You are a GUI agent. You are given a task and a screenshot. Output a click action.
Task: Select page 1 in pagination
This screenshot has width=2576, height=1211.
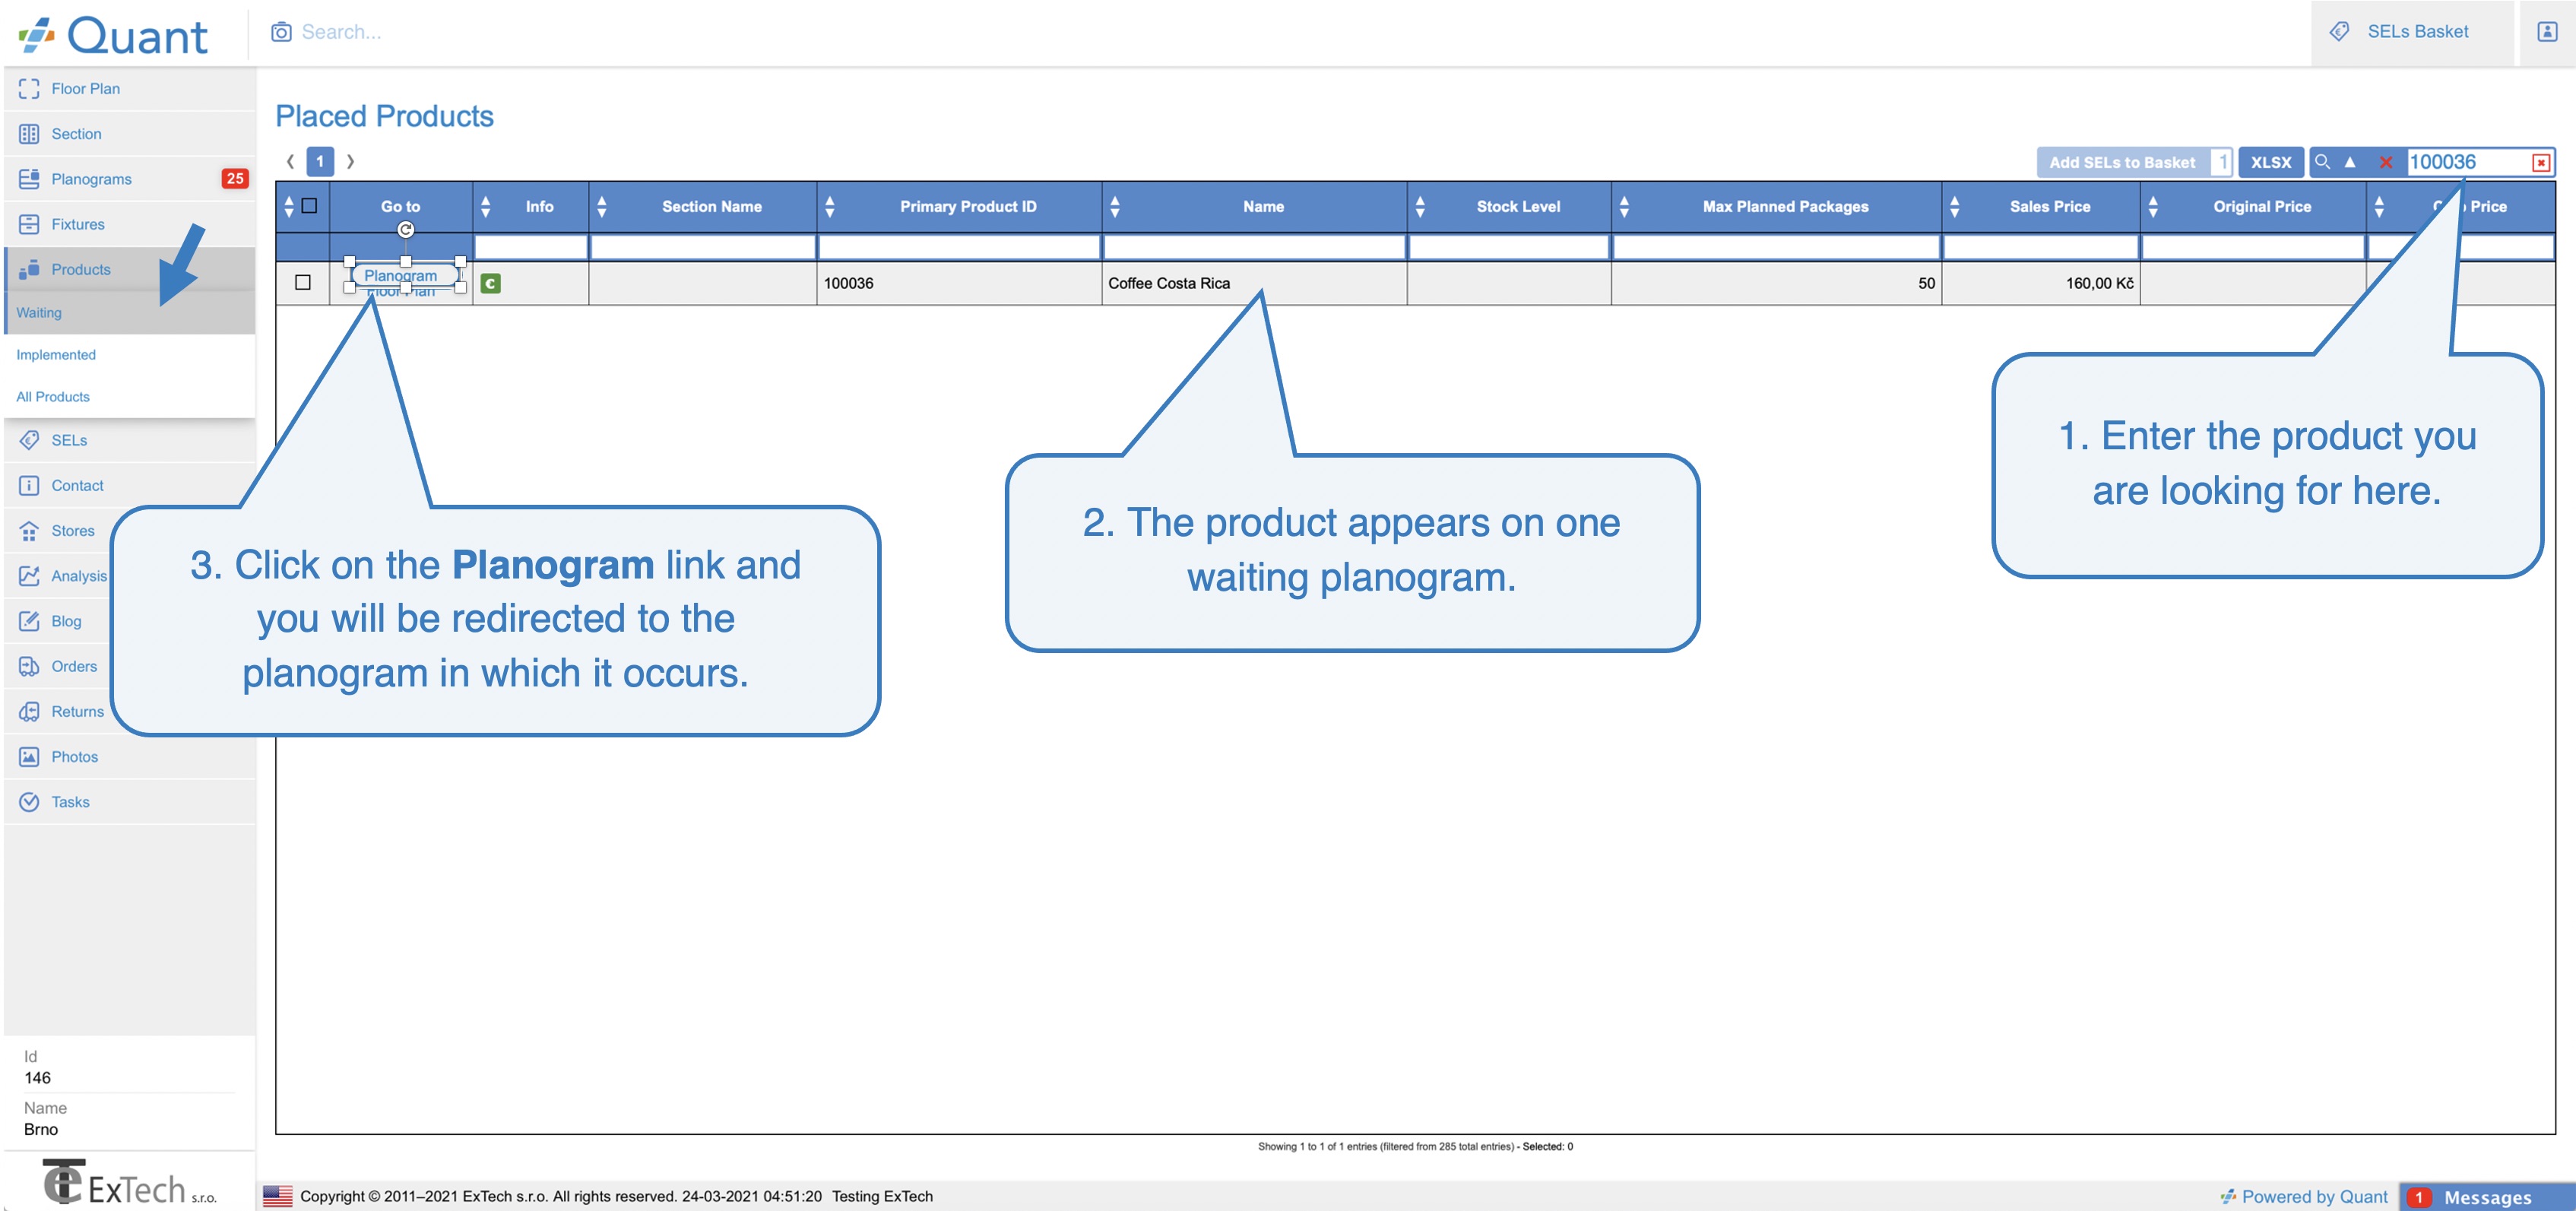click(x=320, y=161)
